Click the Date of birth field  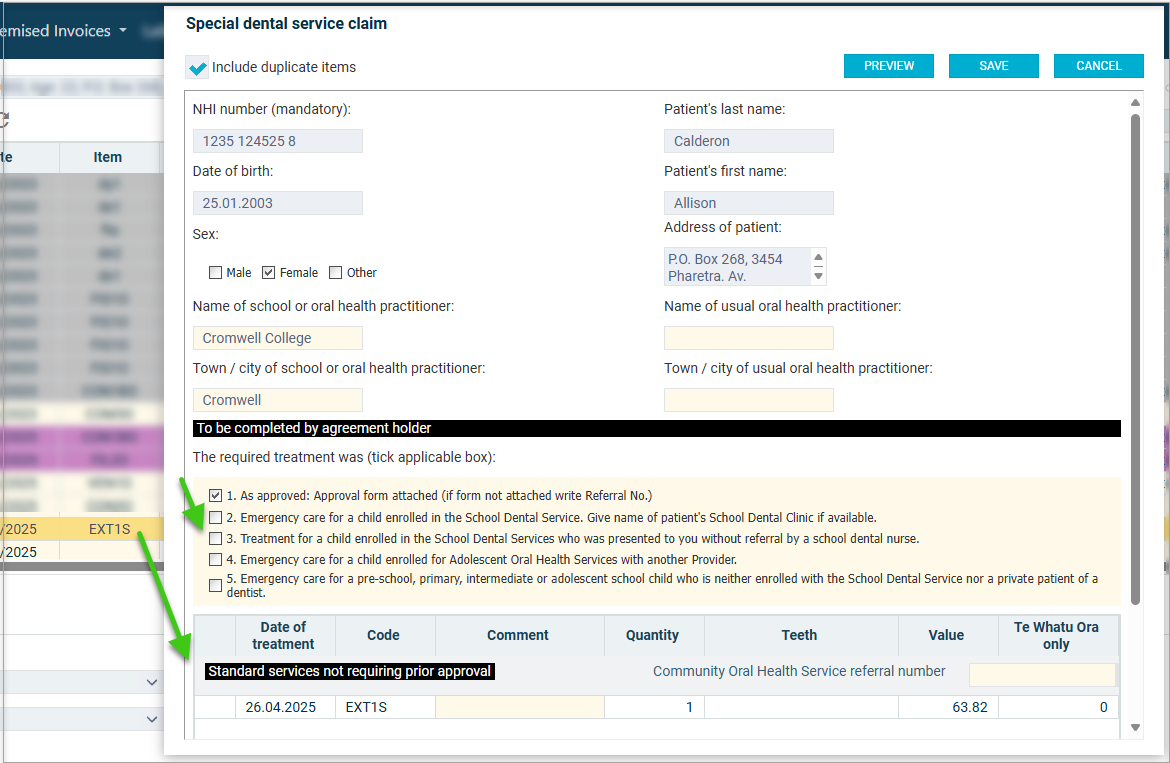click(x=278, y=203)
